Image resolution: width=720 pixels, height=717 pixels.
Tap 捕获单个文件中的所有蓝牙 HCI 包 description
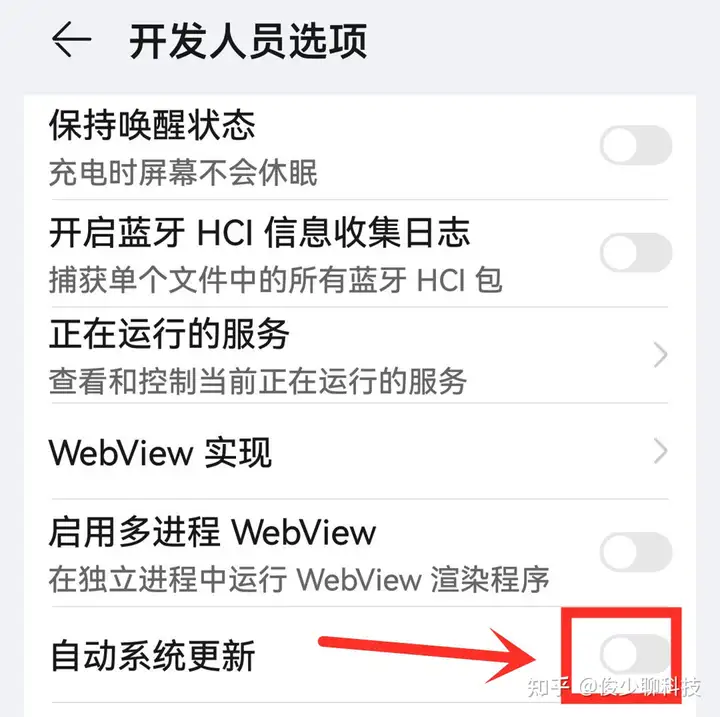coord(276,280)
